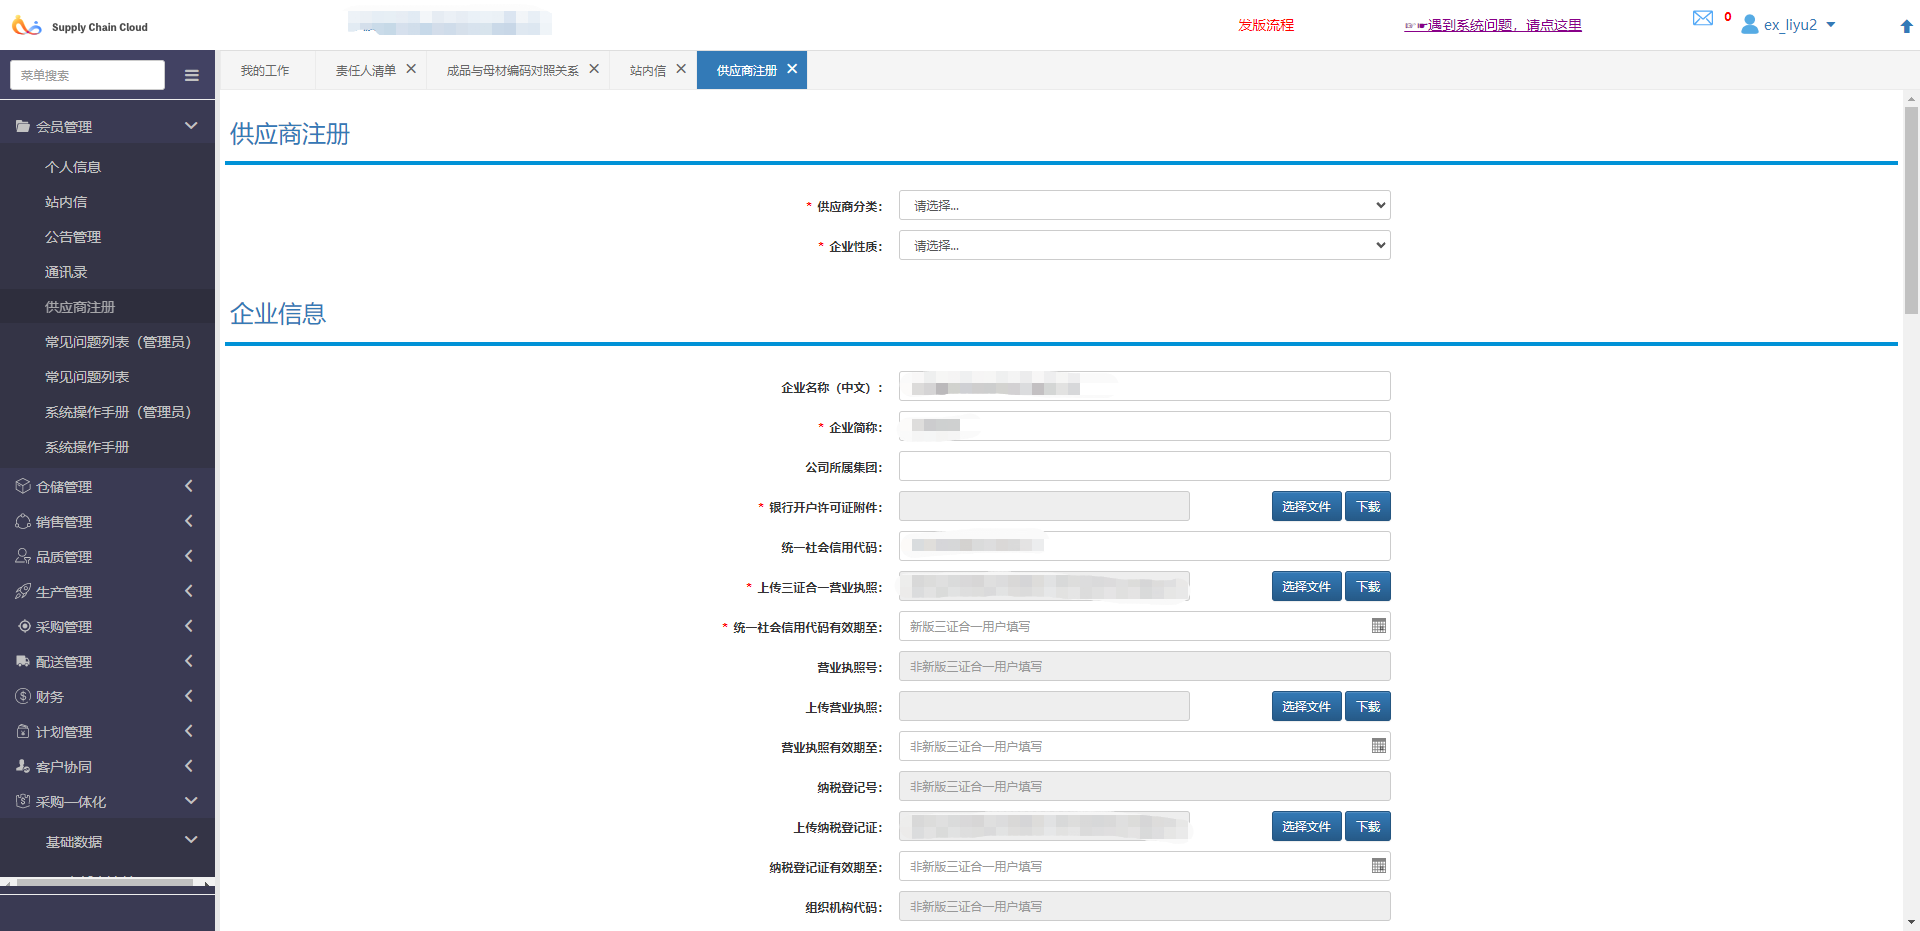
Task: Open calendar picker for 营业执照有效期至
Action: (x=1379, y=746)
